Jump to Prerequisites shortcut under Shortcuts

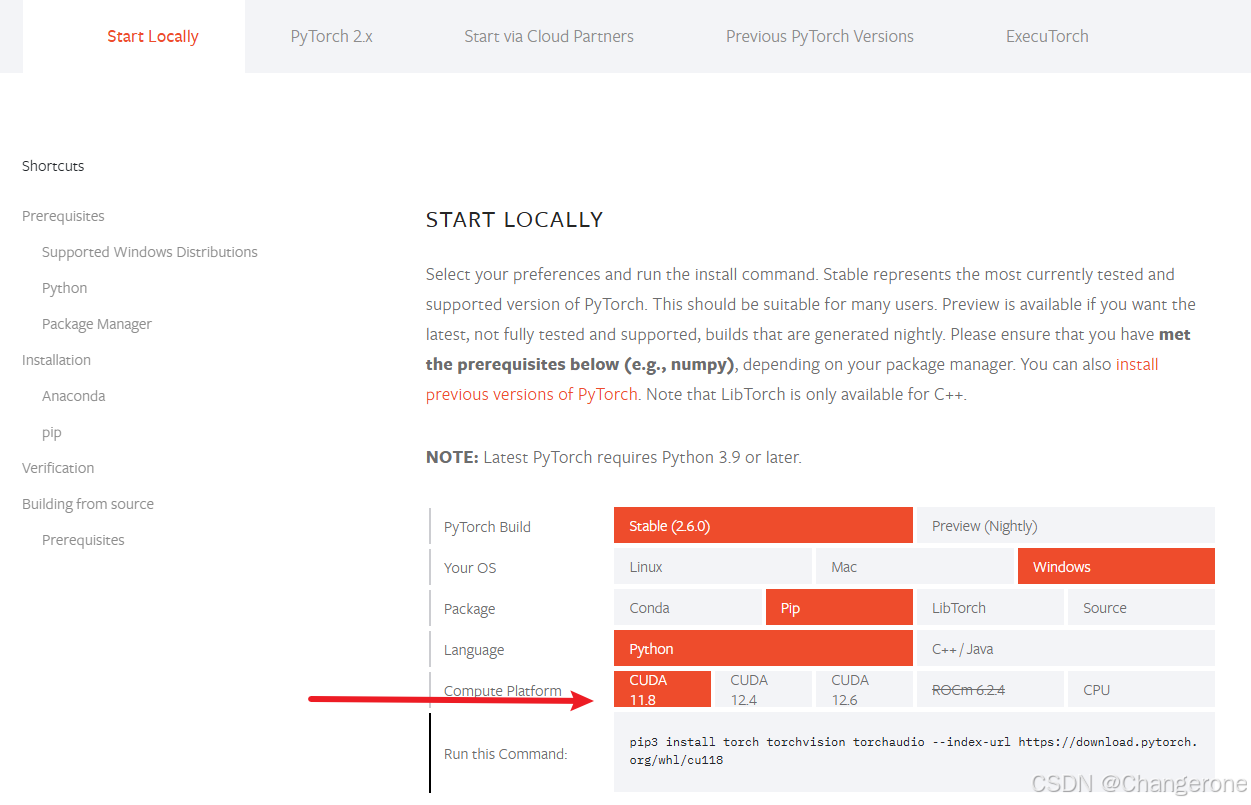click(x=63, y=216)
